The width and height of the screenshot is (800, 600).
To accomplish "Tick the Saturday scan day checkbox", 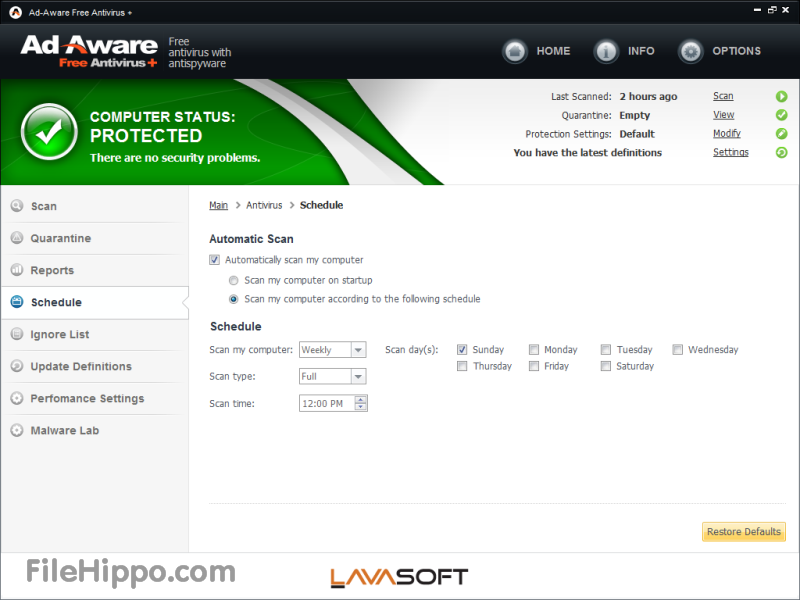I will pos(606,366).
